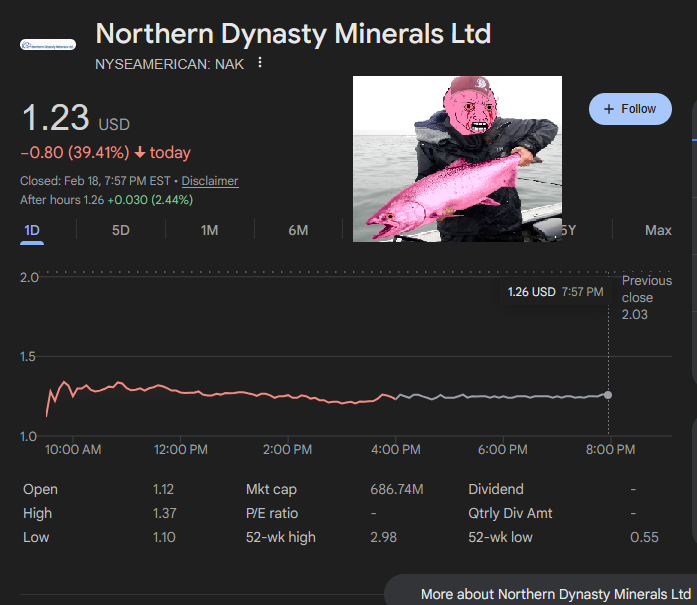Click the 10:00 AM axis label
The width and height of the screenshot is (697, 605).
(x=73, y=449)
